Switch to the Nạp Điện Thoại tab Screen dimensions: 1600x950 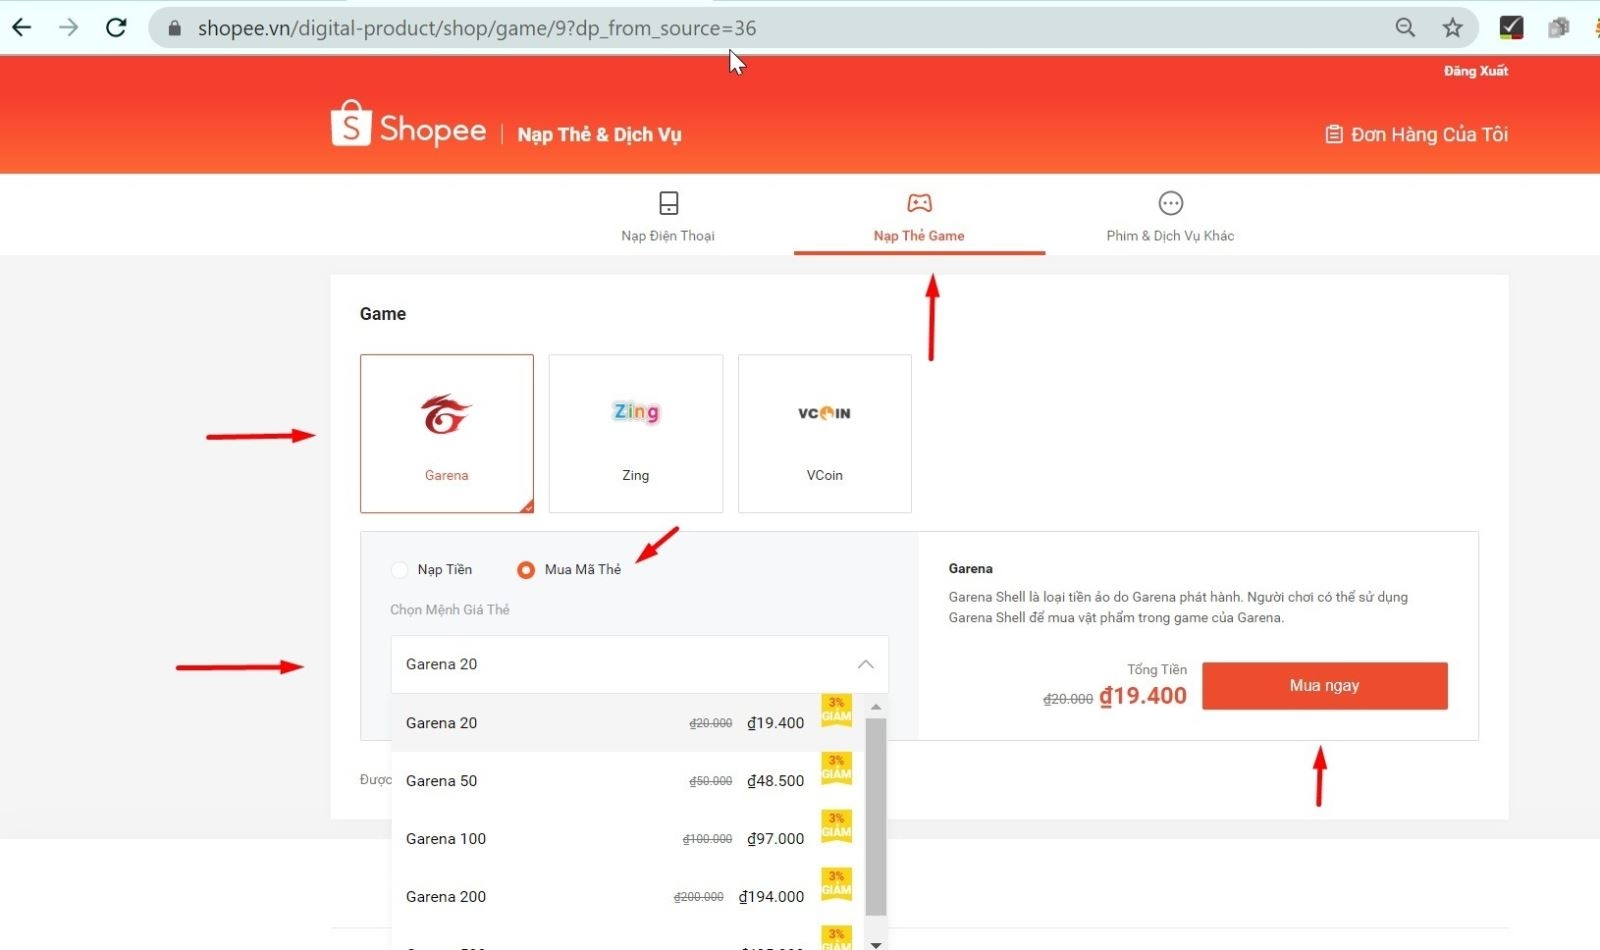(668, 217)
